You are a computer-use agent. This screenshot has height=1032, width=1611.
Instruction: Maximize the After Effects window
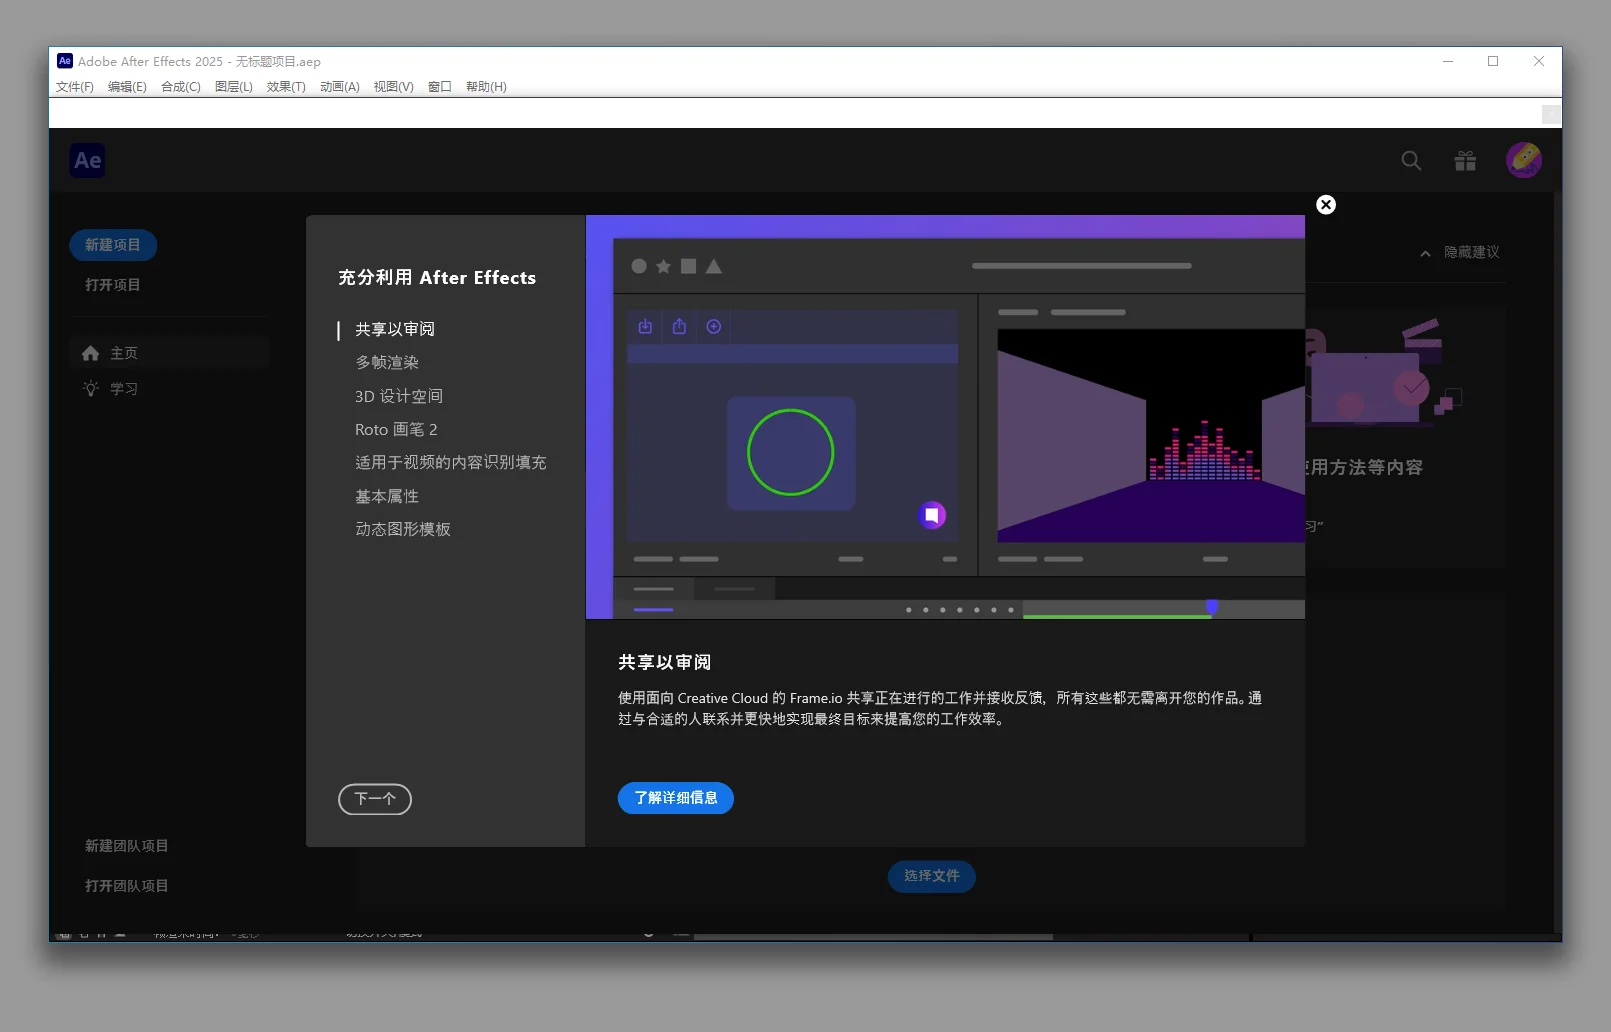1493,61
